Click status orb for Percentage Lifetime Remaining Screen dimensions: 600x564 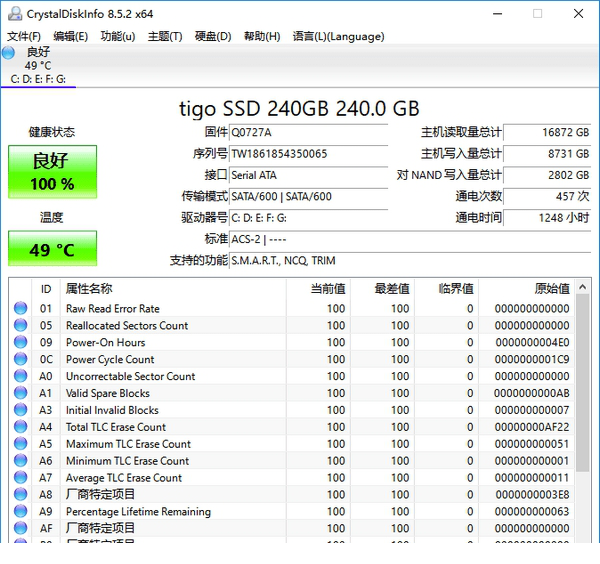[20, 512]
